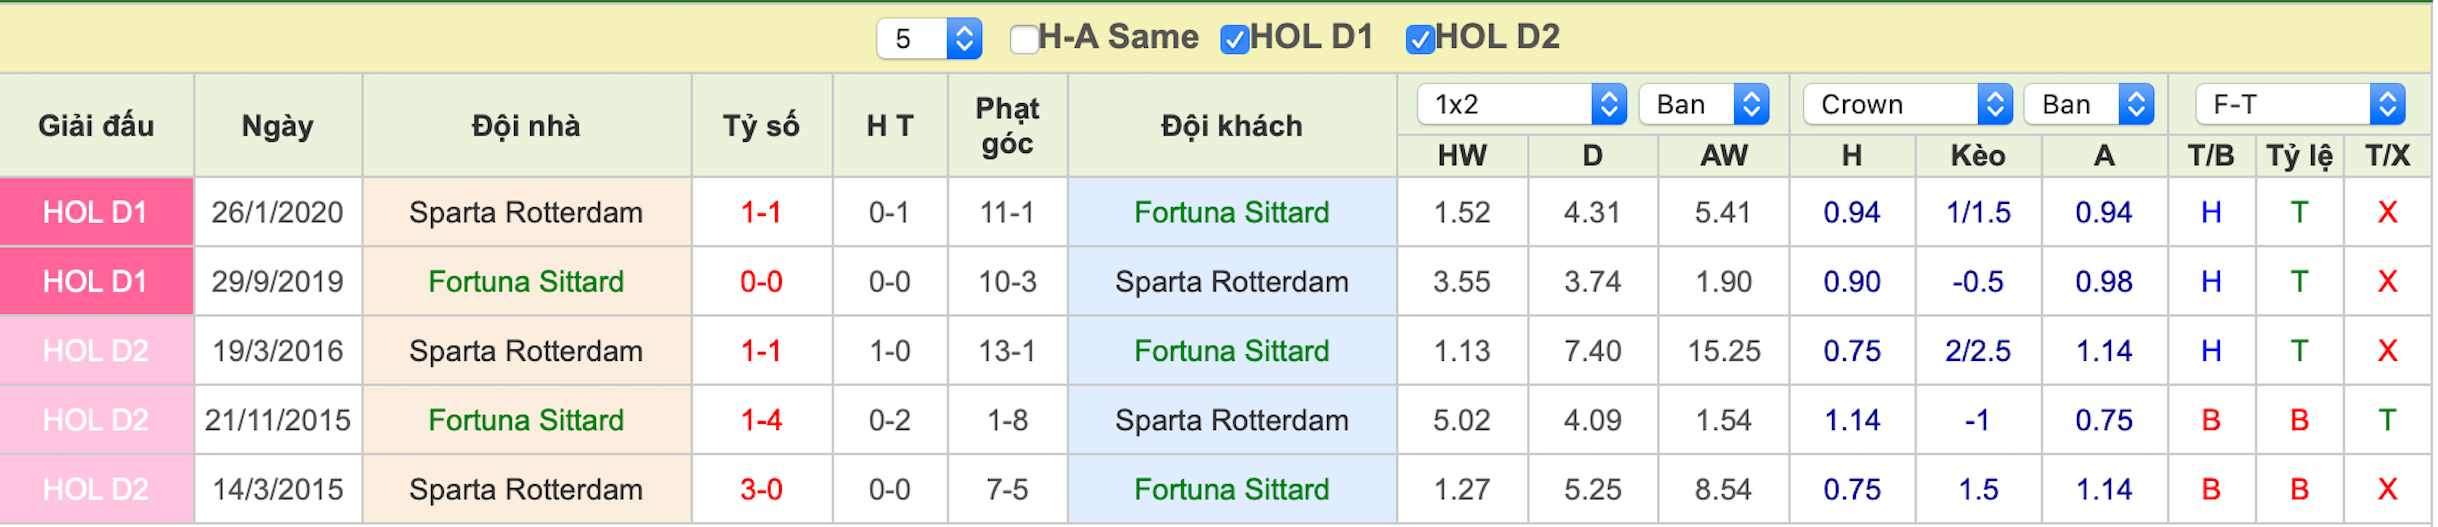The height and width of the screenshot is (527, 2438).
Task: Enable the H-A Same checkbox
Action: 1024,39
